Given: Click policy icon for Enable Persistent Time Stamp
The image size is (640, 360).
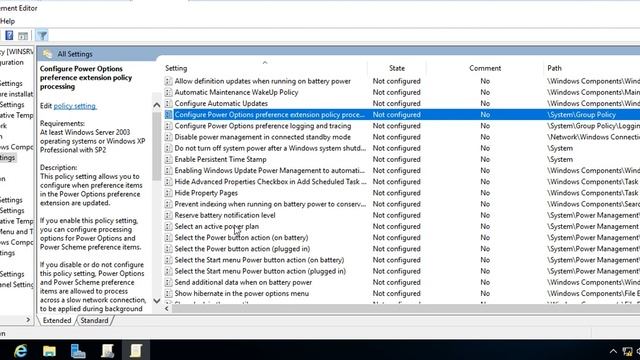Looking at the screenshot, I should point(168,159).
